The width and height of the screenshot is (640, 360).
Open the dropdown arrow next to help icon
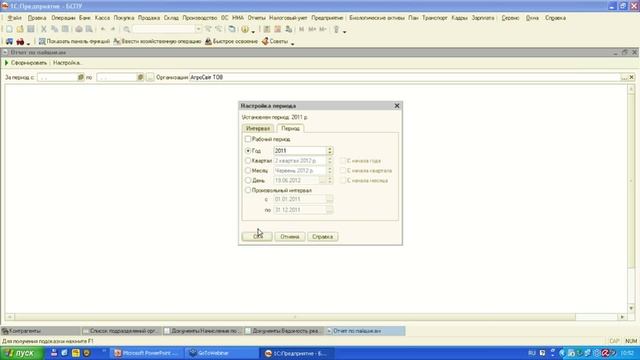(253, 31)
